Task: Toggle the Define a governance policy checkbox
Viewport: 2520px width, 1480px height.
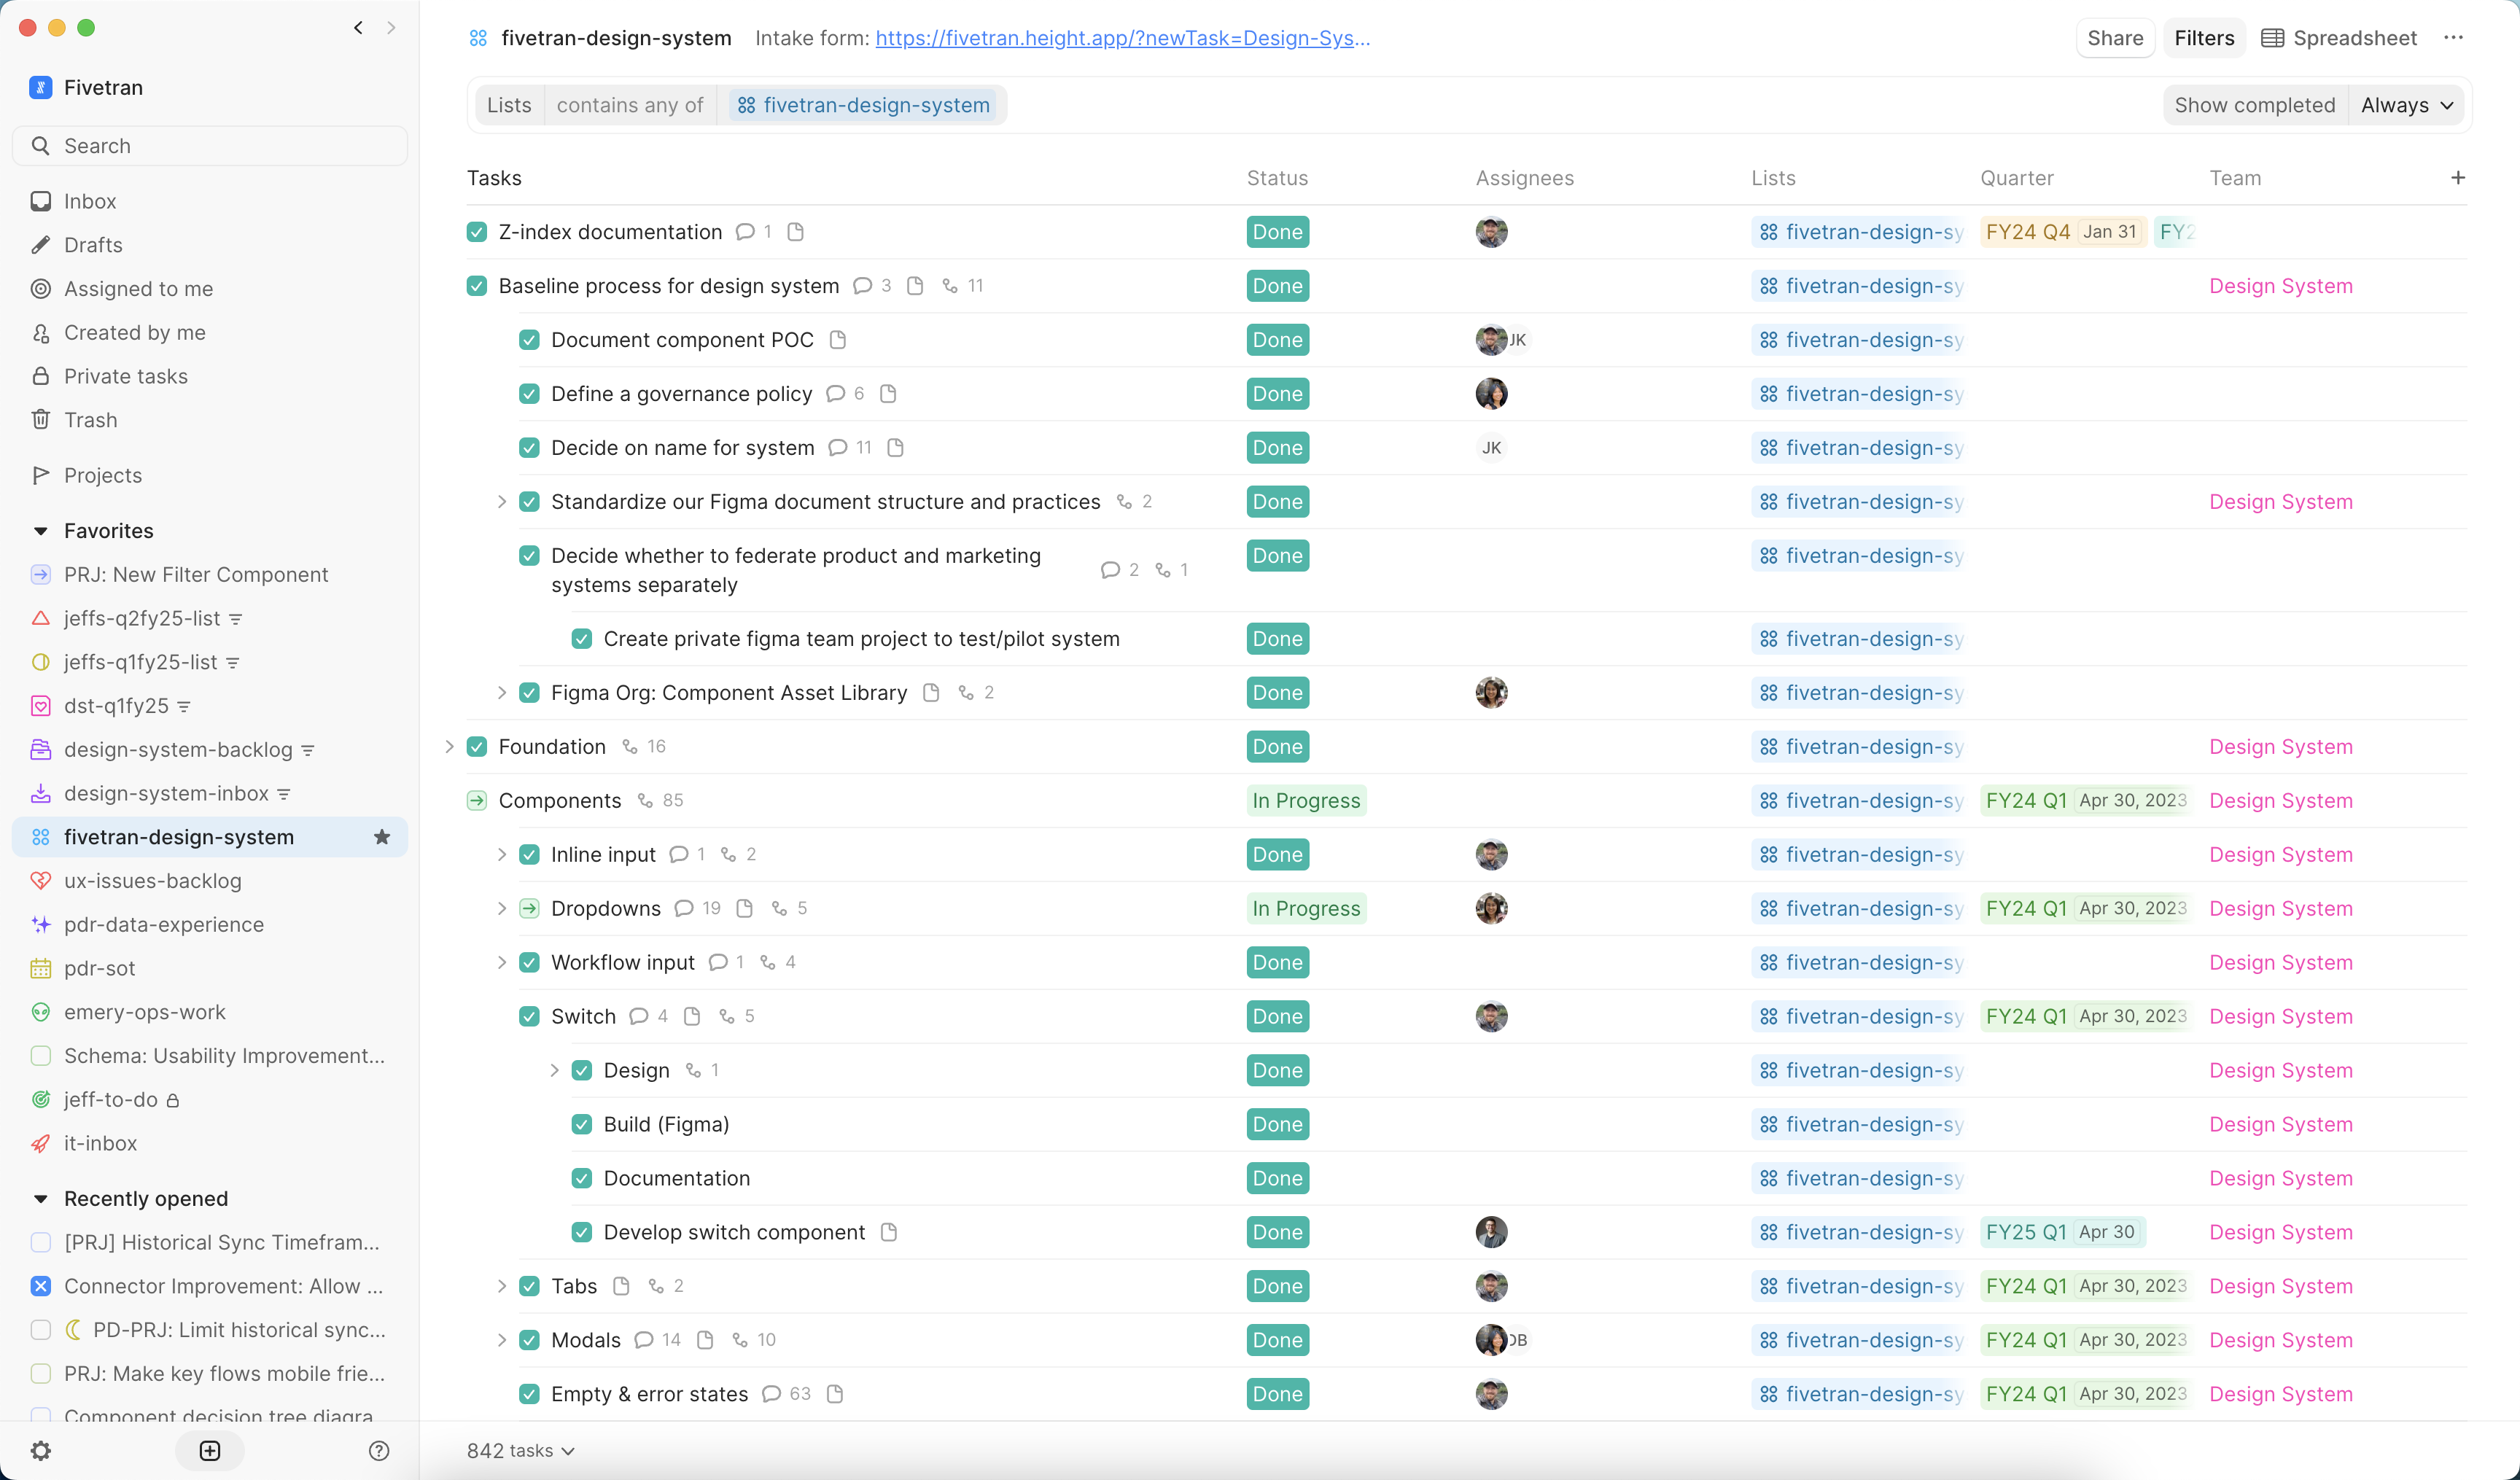Action: tap(530, 394)
